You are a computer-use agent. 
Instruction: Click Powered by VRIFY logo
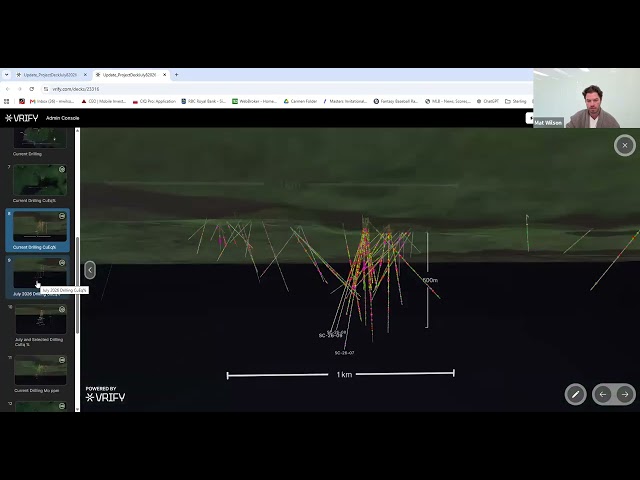coord(105,394)
